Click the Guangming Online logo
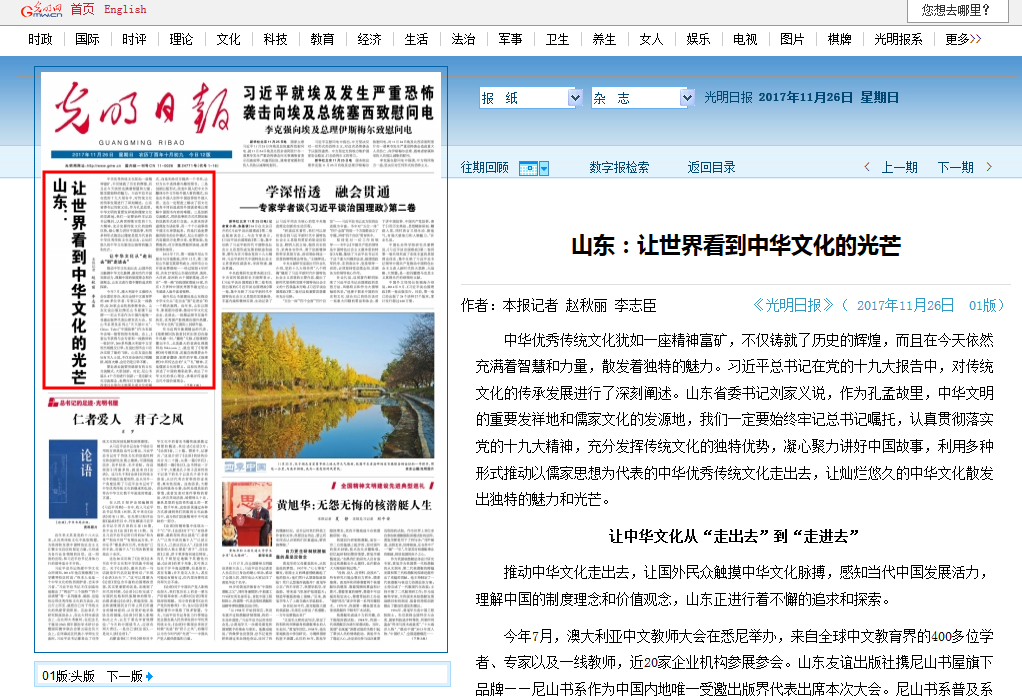Screen dimensions: 1022x700 pyautogui.click(x=33, y=10)
